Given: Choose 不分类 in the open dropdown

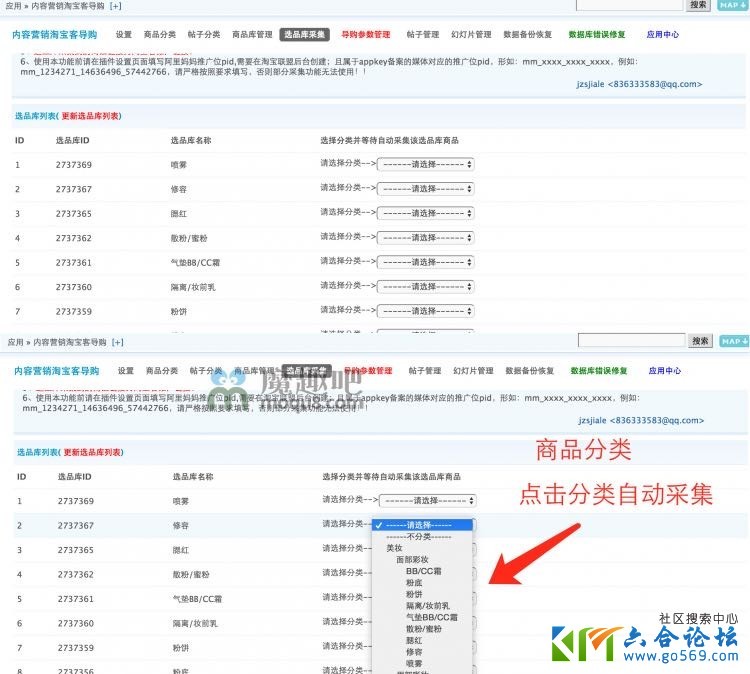Looking at the screenshot, I should pyautogui.click(x=422, y=537).
